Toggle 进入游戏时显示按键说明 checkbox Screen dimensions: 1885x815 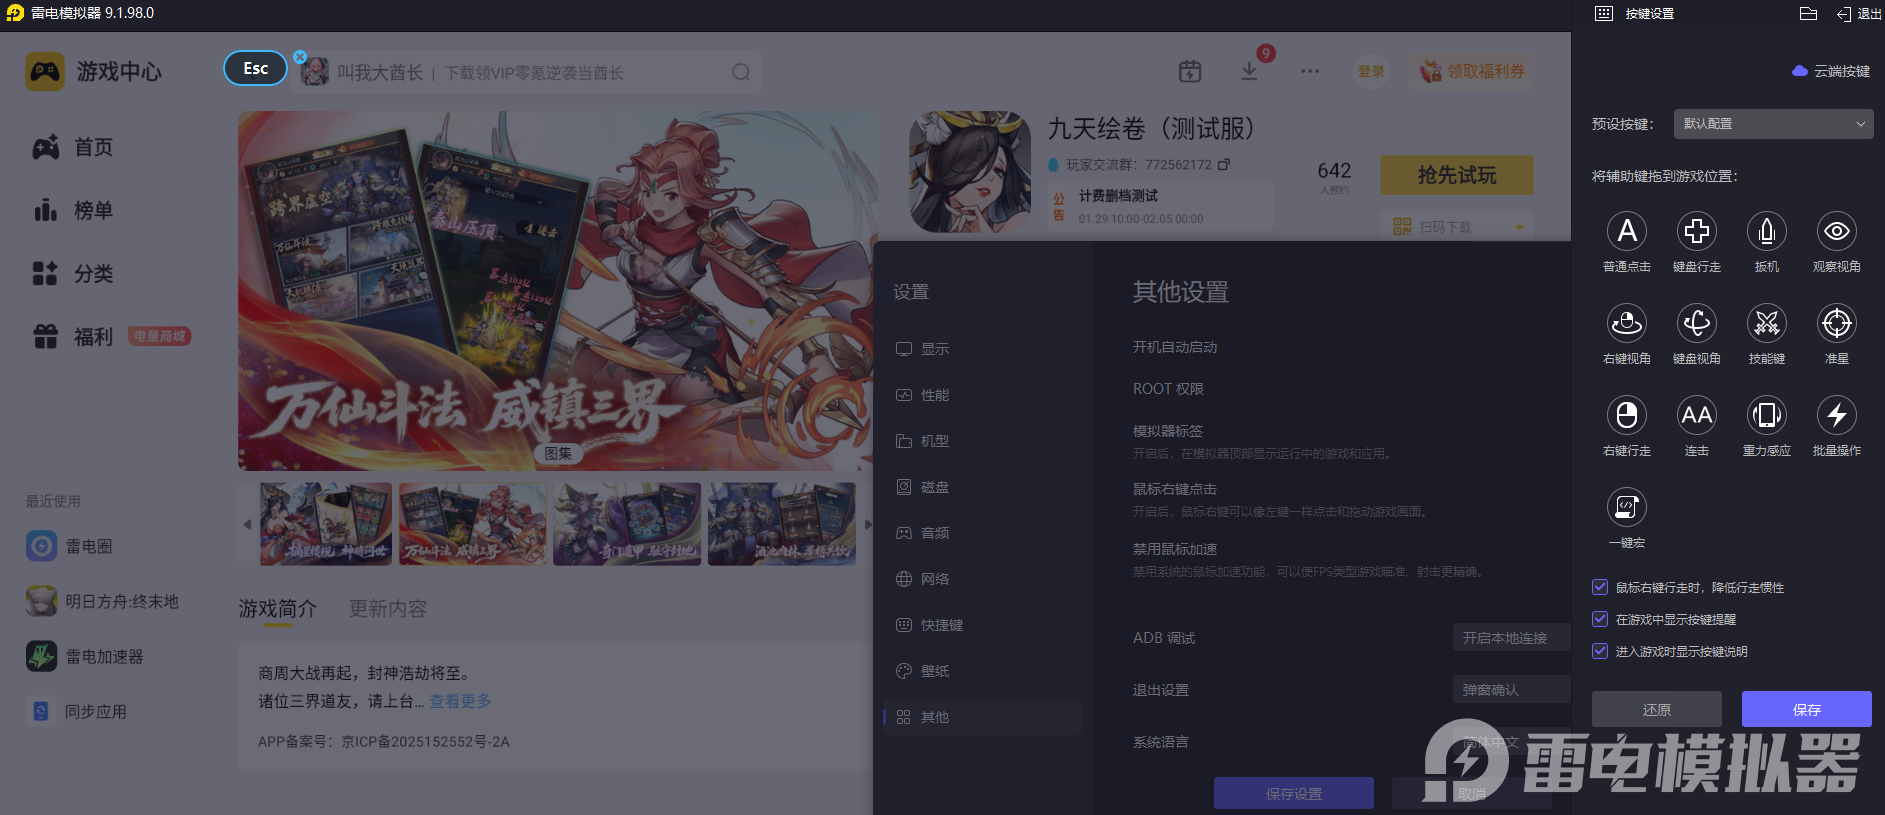point(1600,651)
